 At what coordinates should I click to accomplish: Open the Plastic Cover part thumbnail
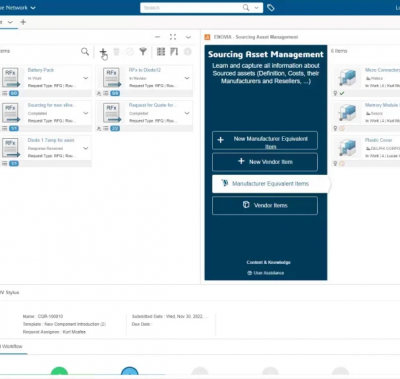pos(348,148)
